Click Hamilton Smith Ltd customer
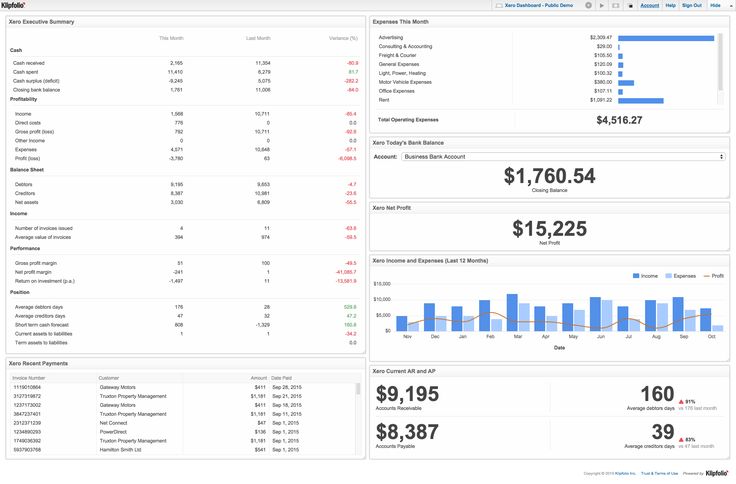 (x=120, y=450)
